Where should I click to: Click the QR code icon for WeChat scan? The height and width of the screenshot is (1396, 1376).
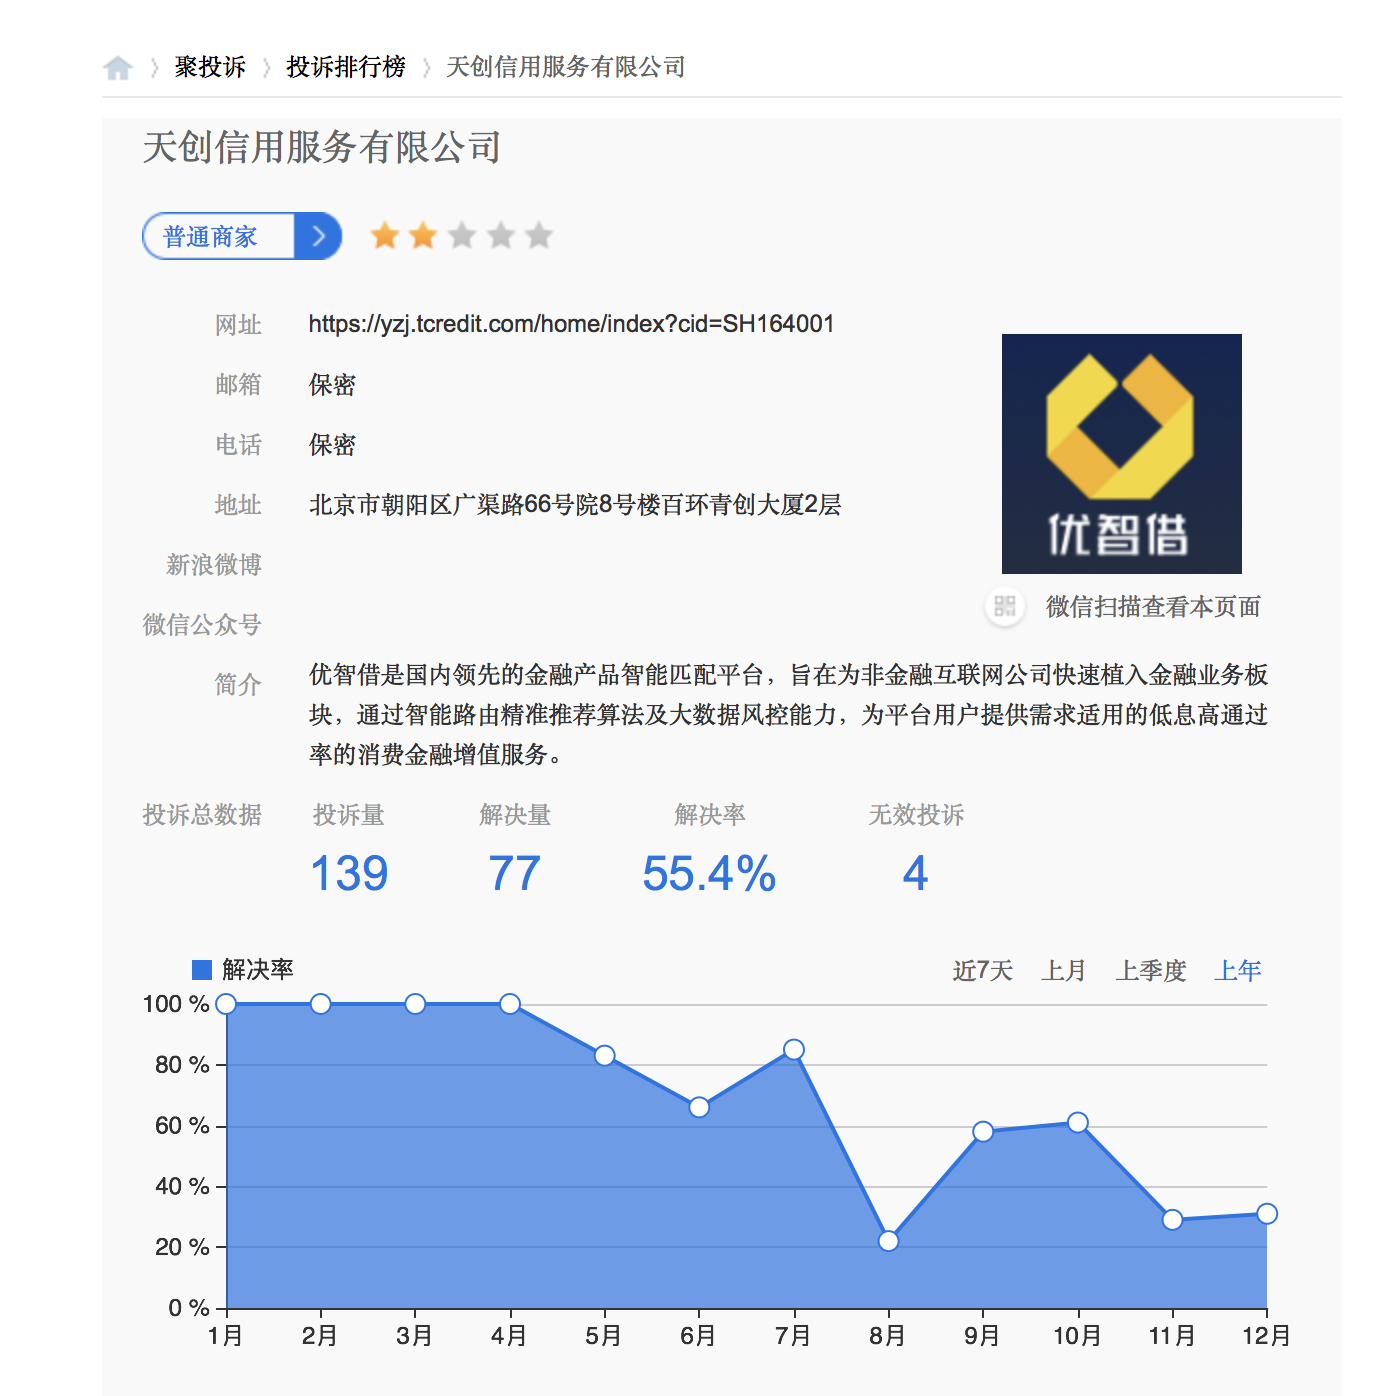click(x=1003, y=606)
